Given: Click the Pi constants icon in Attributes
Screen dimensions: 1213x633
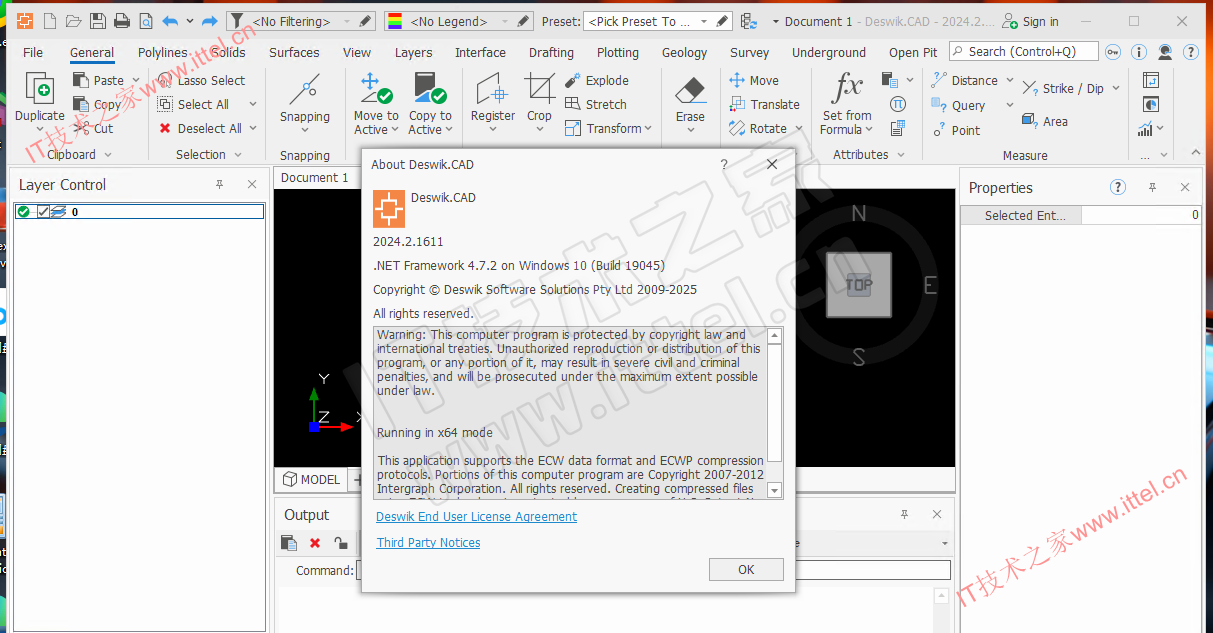Looking at the screenshot, I should pyautogui.click(x=898, y=104).
